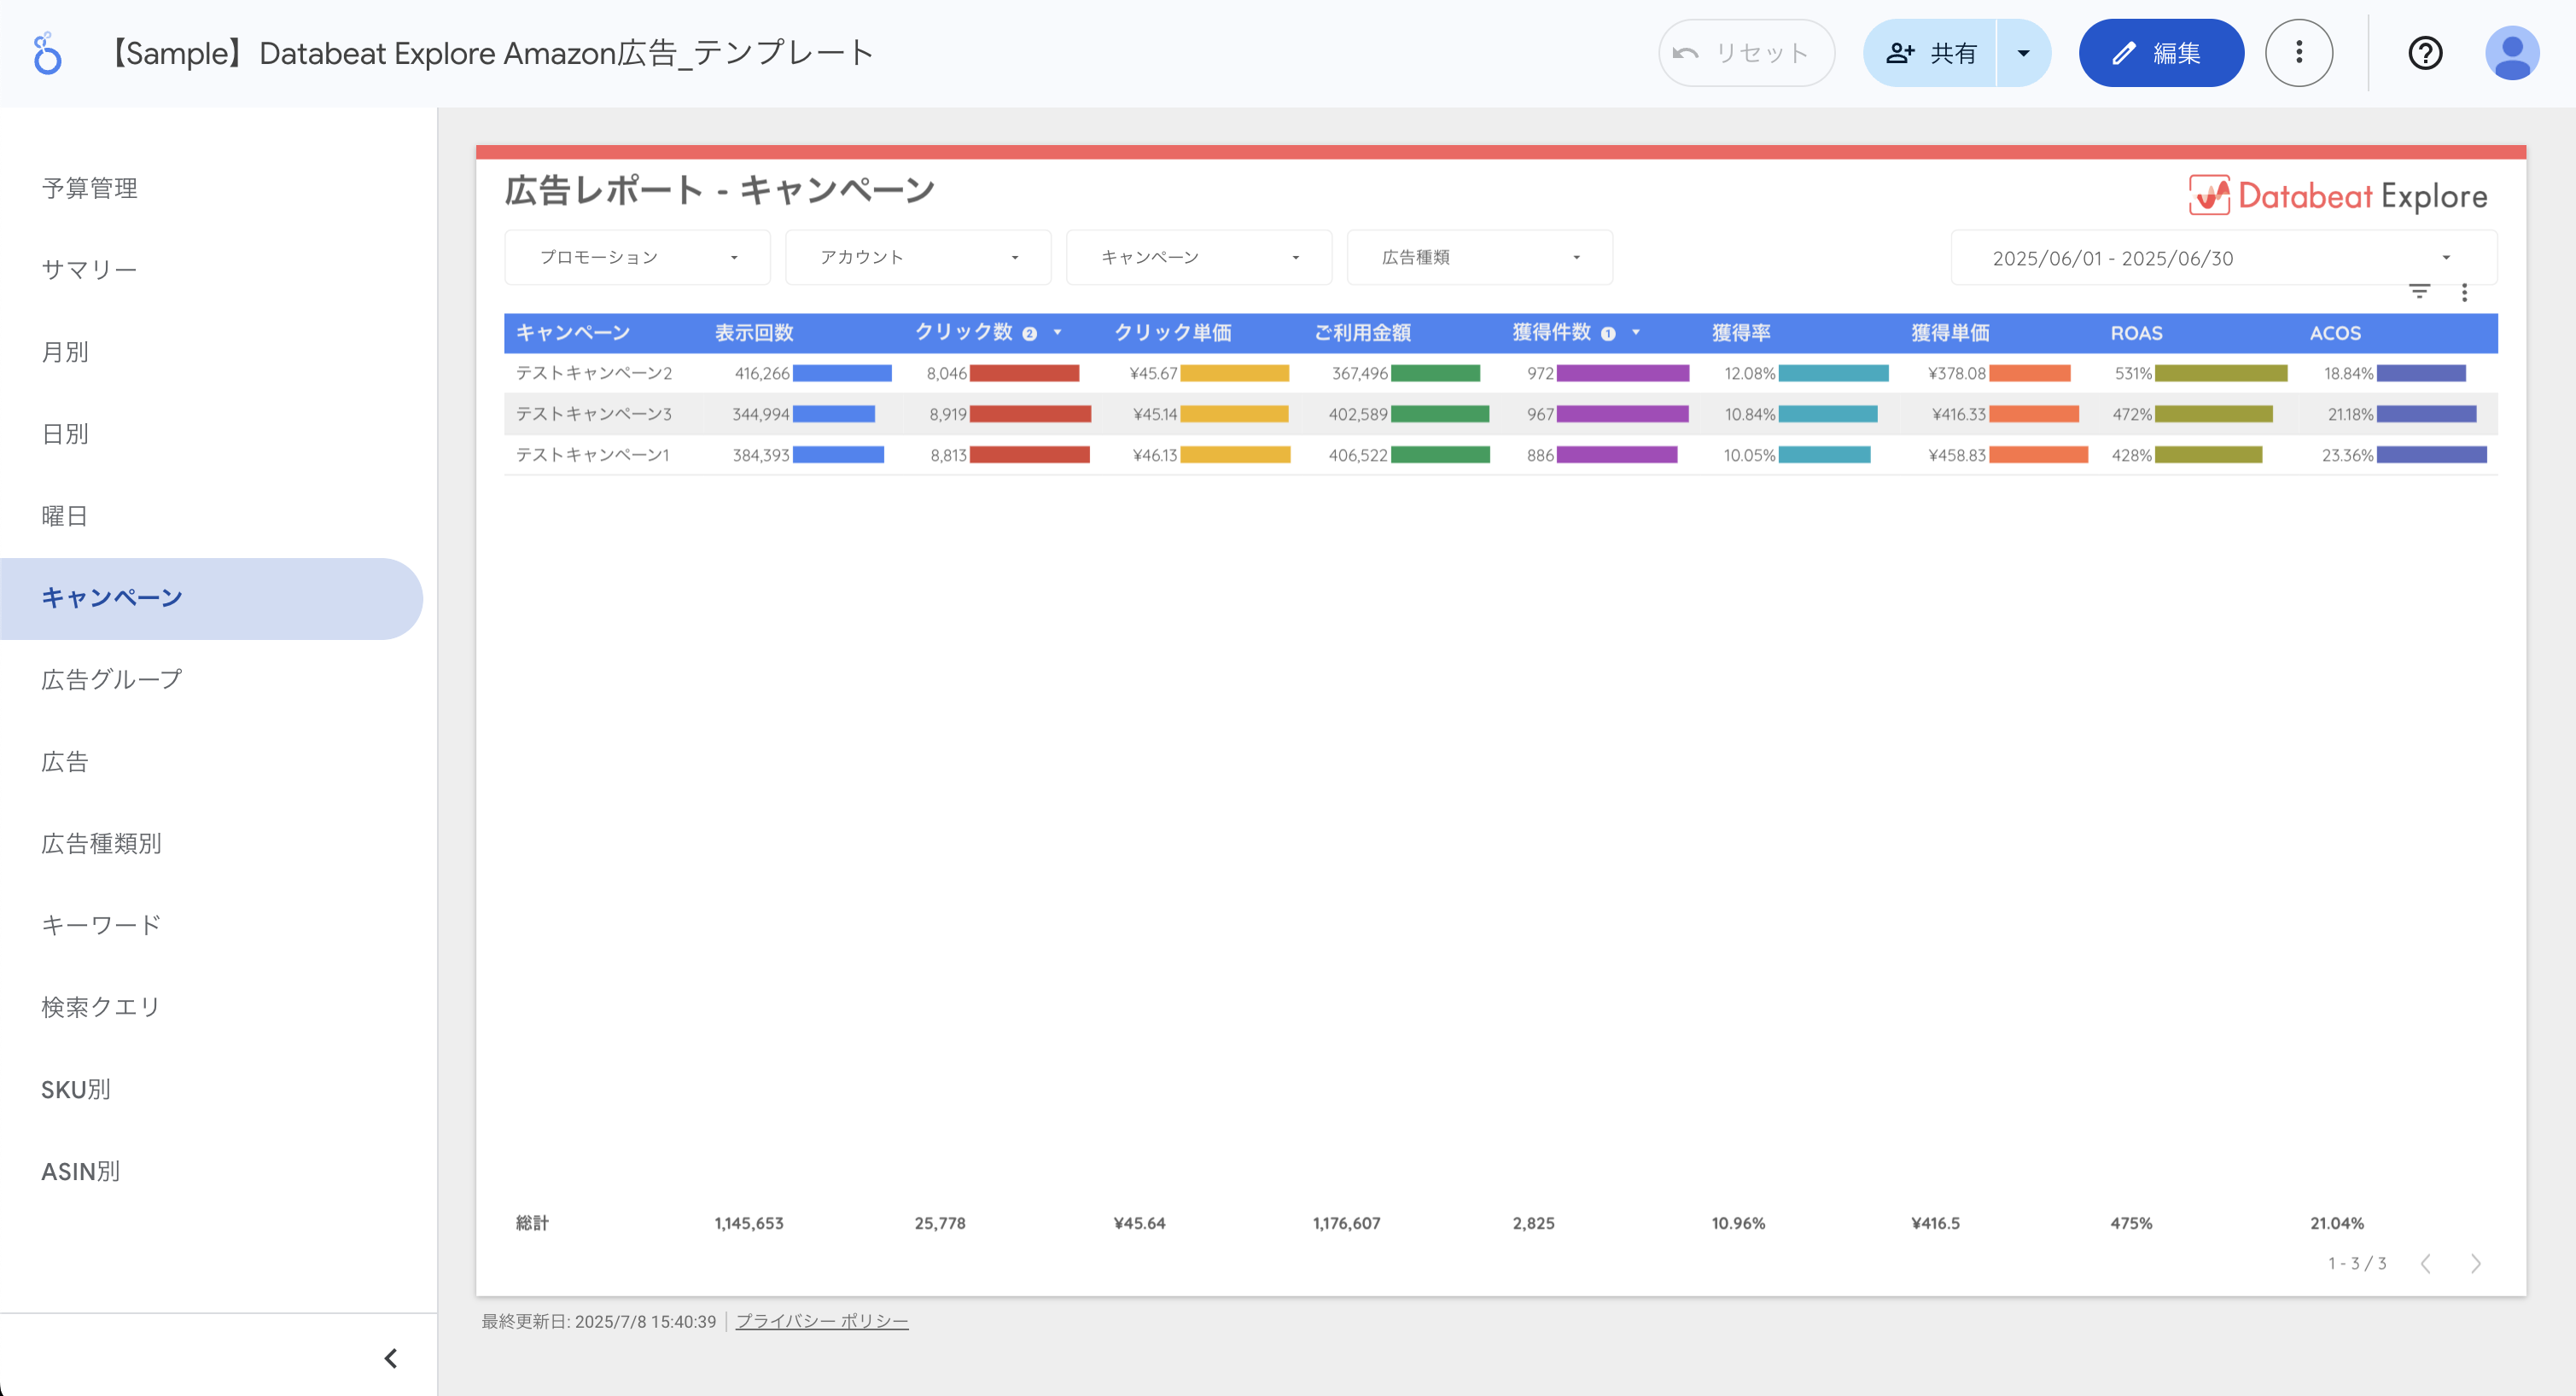This screenshot has height=1396, width=2576.
Task: Expand the share button dropdown arrow
Action: 2023,53
